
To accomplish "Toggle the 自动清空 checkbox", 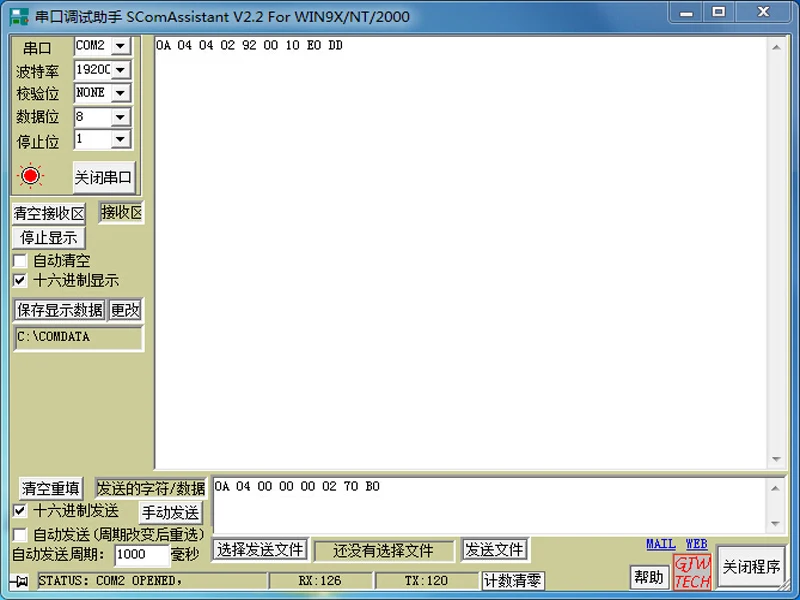I will point(20,261).
